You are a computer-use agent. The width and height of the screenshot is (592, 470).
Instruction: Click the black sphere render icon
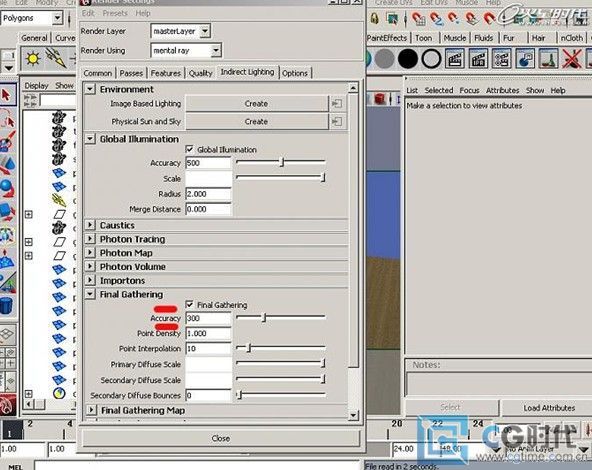[x=408, y=59]
